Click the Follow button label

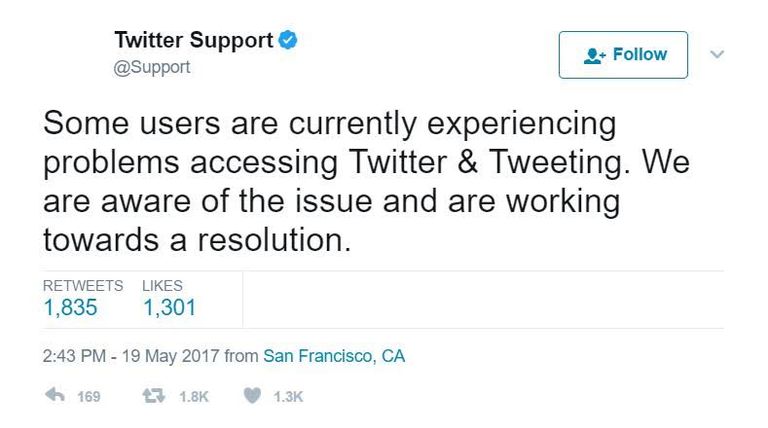pyautogui.click(x=639, y=55)
